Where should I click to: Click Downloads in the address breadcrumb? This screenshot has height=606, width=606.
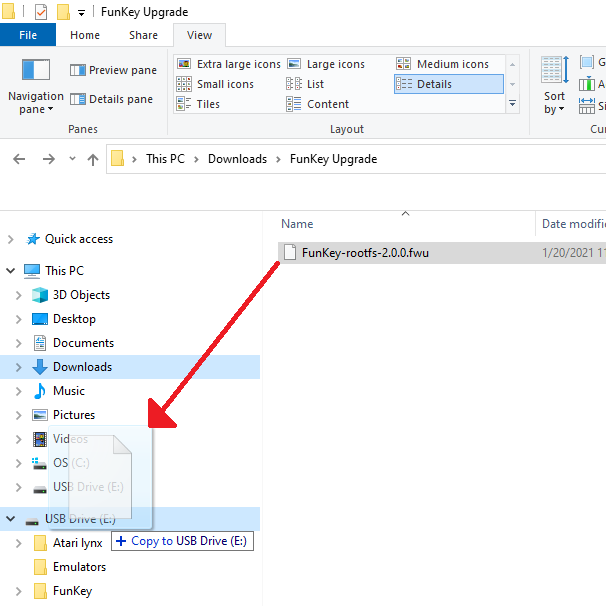coord(237,159)
